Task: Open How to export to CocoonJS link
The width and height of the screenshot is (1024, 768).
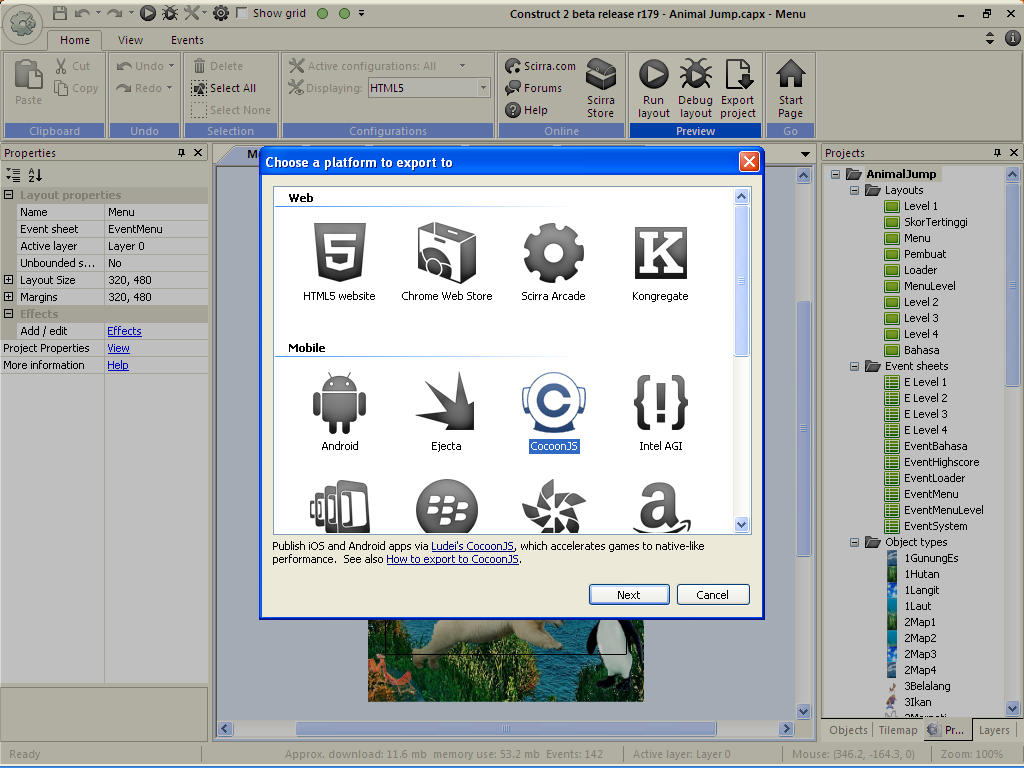Action: (x=453, y=559)
